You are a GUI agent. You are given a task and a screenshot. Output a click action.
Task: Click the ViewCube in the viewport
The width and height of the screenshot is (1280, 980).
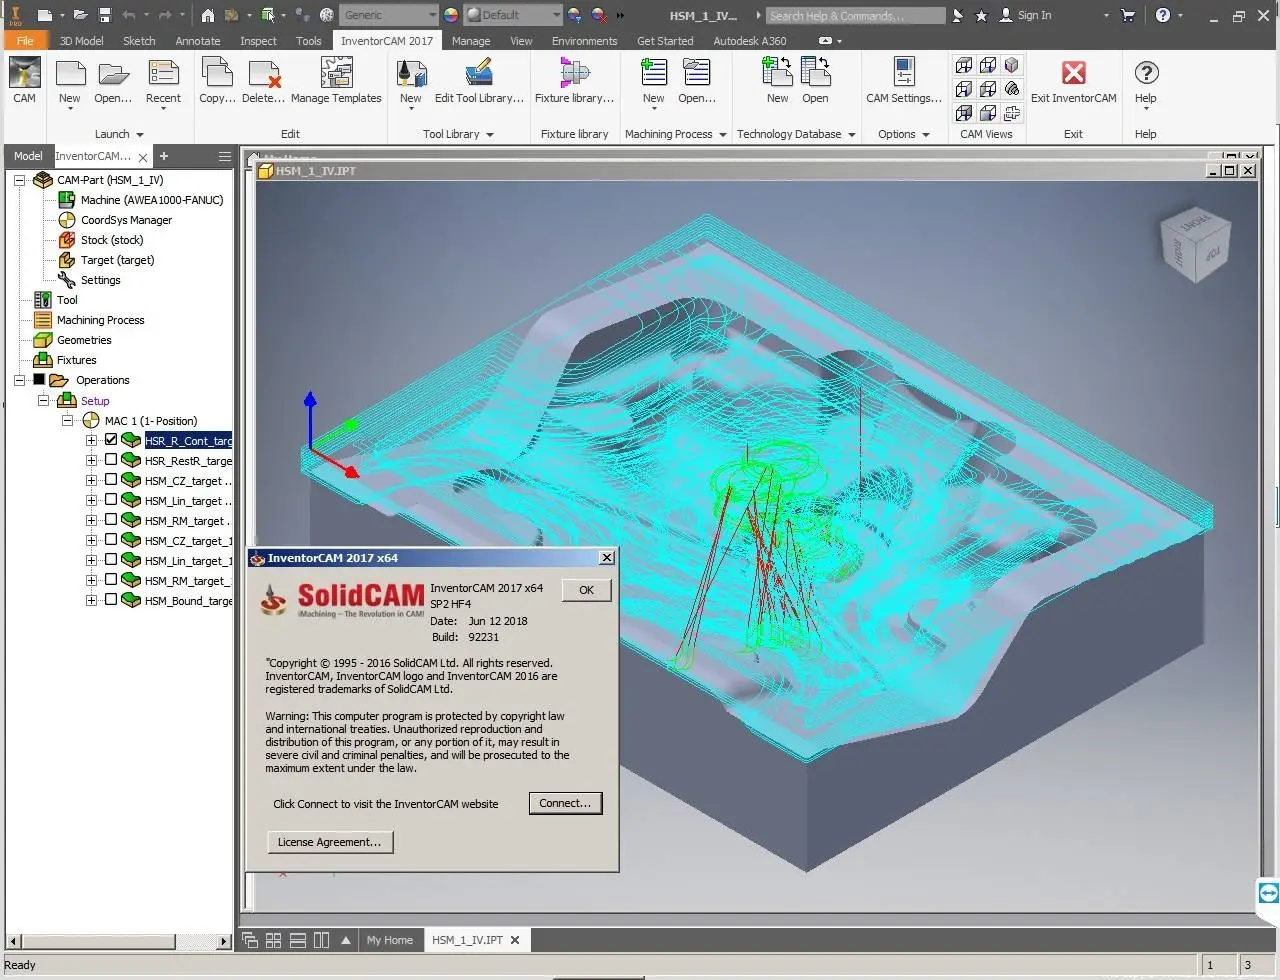(1194, 244)
